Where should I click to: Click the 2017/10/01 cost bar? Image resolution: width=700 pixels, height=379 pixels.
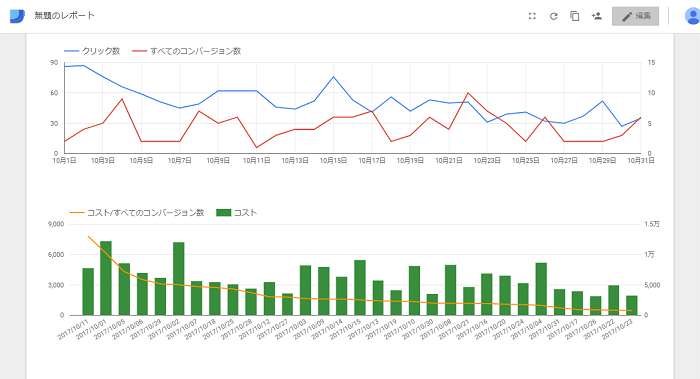click(106, 278)
